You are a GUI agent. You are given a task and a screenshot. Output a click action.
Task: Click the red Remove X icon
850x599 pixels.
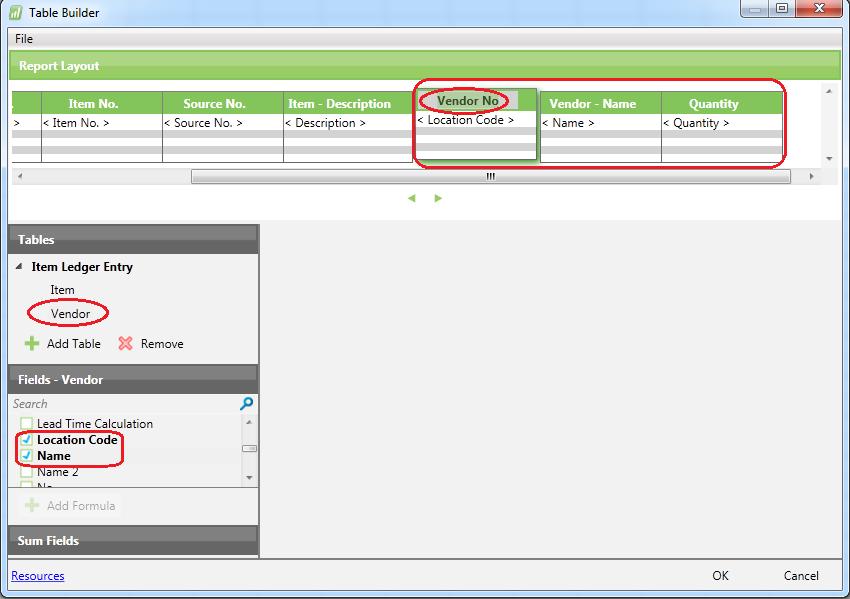tap(125, 344)
